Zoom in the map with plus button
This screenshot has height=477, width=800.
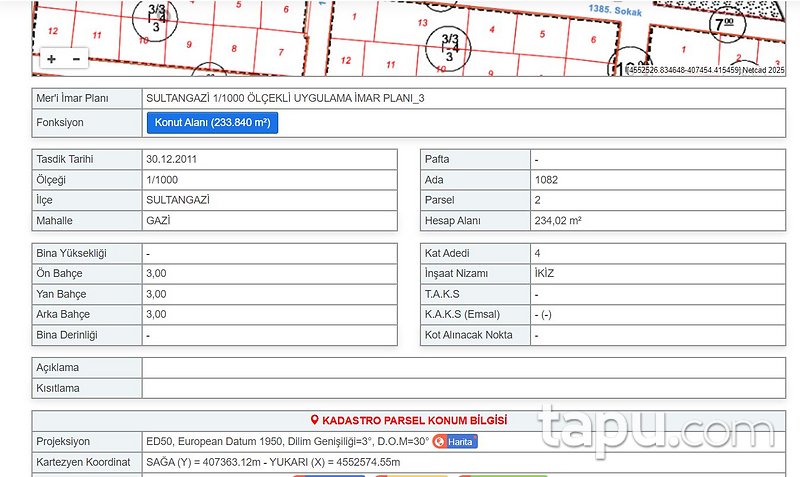(52, 59)
